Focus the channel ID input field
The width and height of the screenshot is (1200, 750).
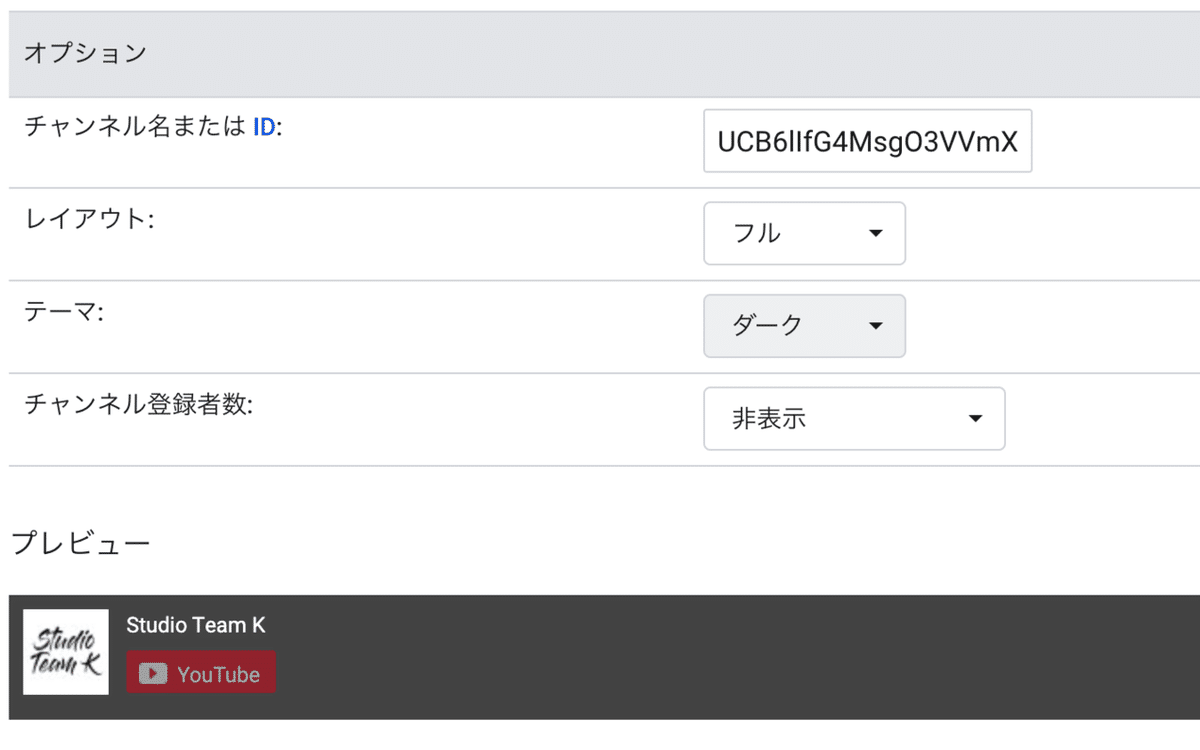click(867, 141)
